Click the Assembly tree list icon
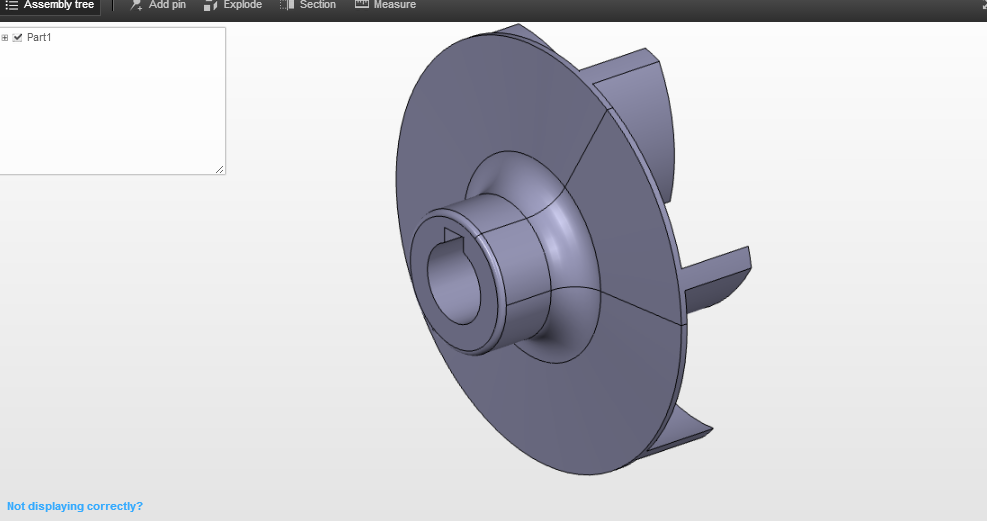987x521 pixels. (11, 5)
